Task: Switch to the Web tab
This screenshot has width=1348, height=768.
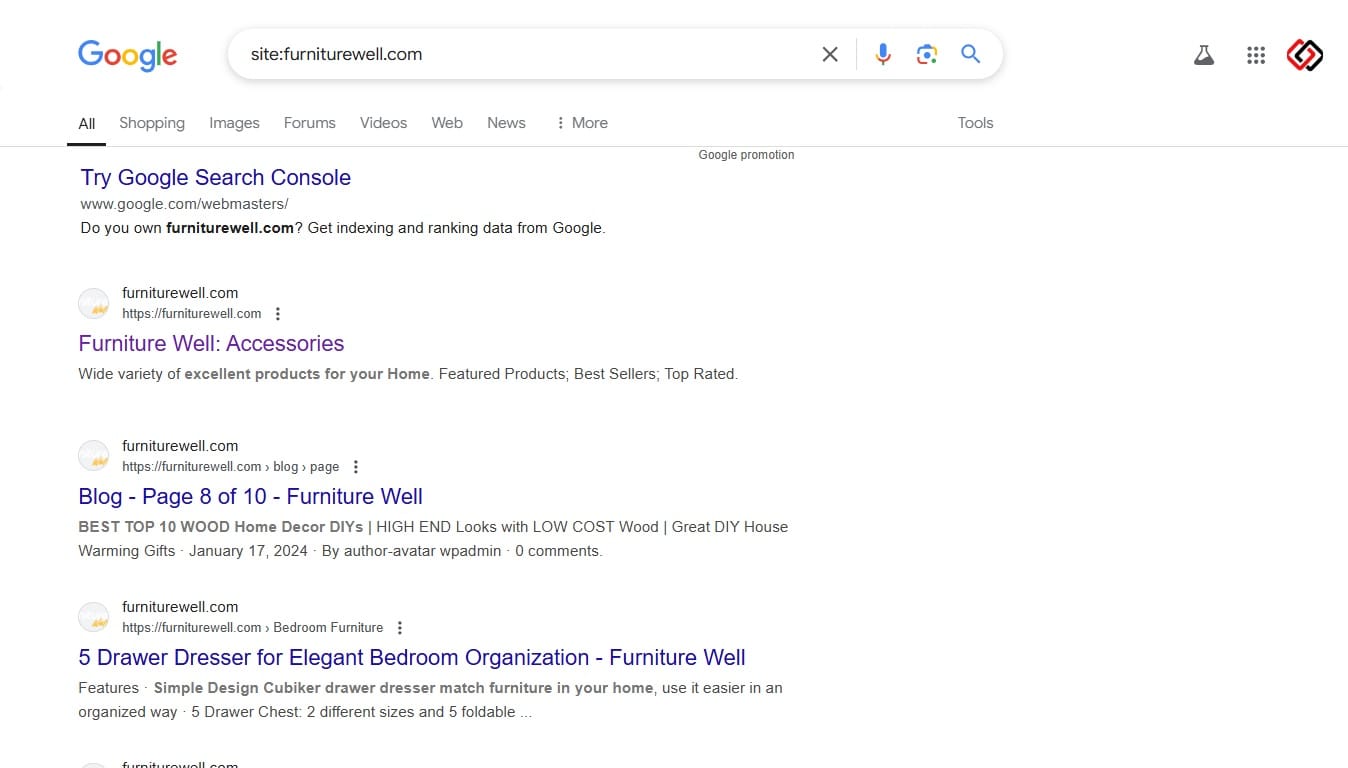Action: (447, 123)
